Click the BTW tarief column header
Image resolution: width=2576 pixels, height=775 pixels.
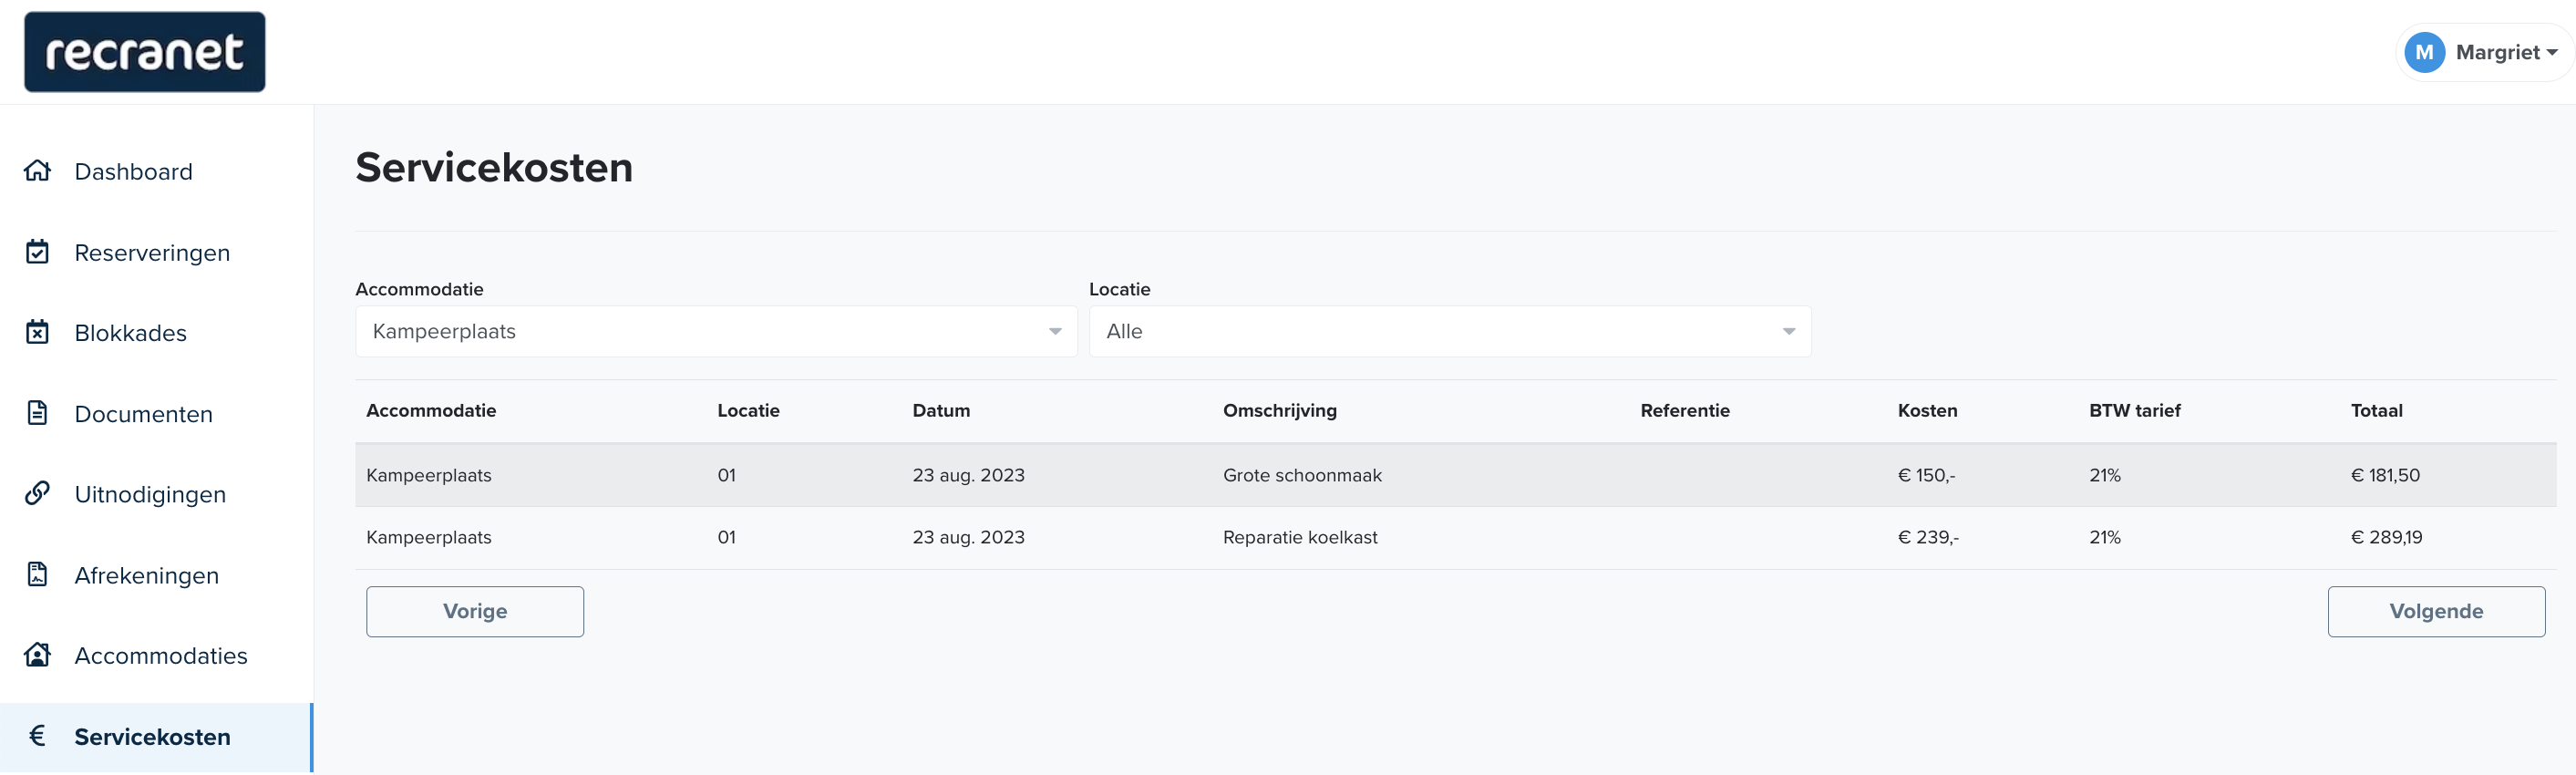coord(2134,410)
